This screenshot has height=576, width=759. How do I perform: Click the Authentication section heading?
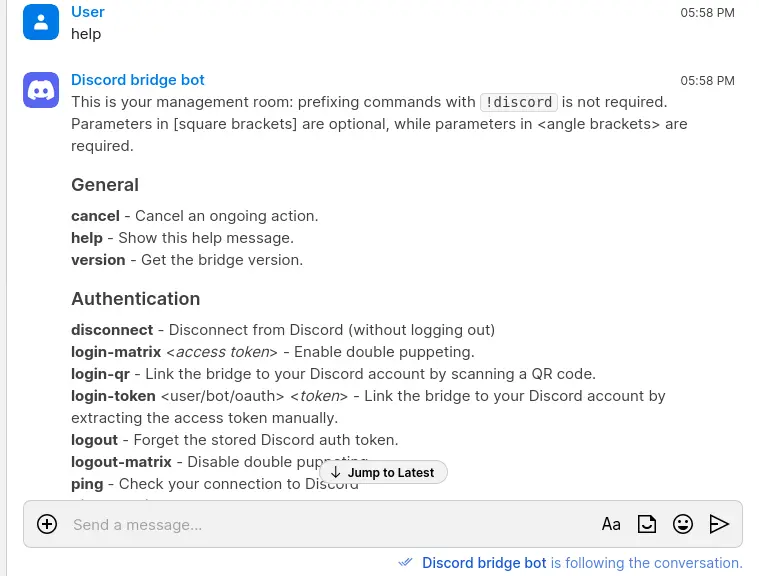point(136,299)
